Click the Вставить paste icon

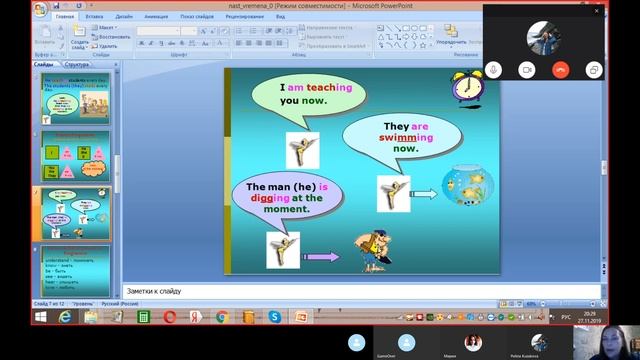pyautogui.click(x=45, y=32)
